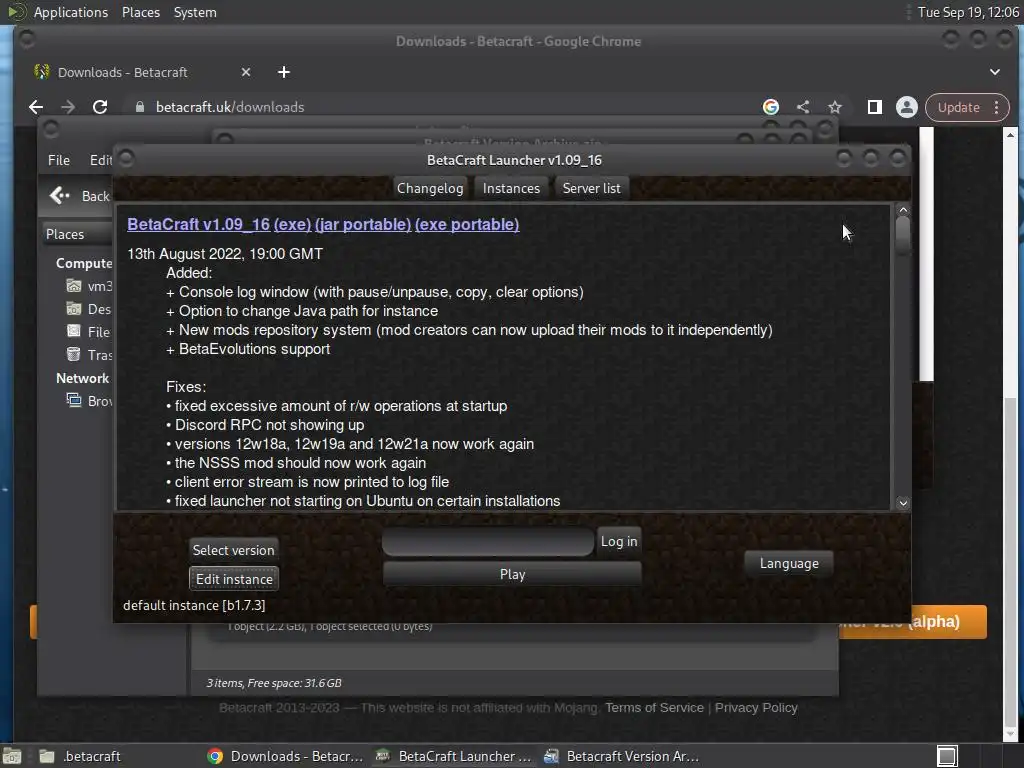
Task: Select the Desktop folder icon in sidebar
Action: [x=74, y=308]
